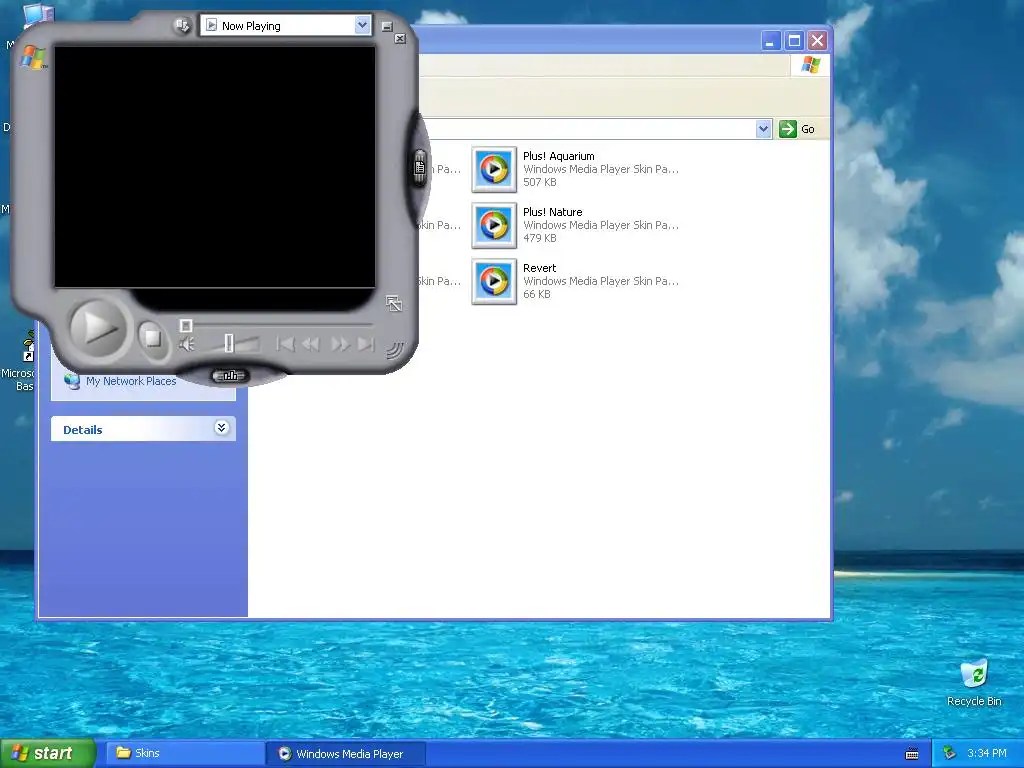Click the Windows logo on Media Player skin
1024x768 pixels.
tap(33, 57)
